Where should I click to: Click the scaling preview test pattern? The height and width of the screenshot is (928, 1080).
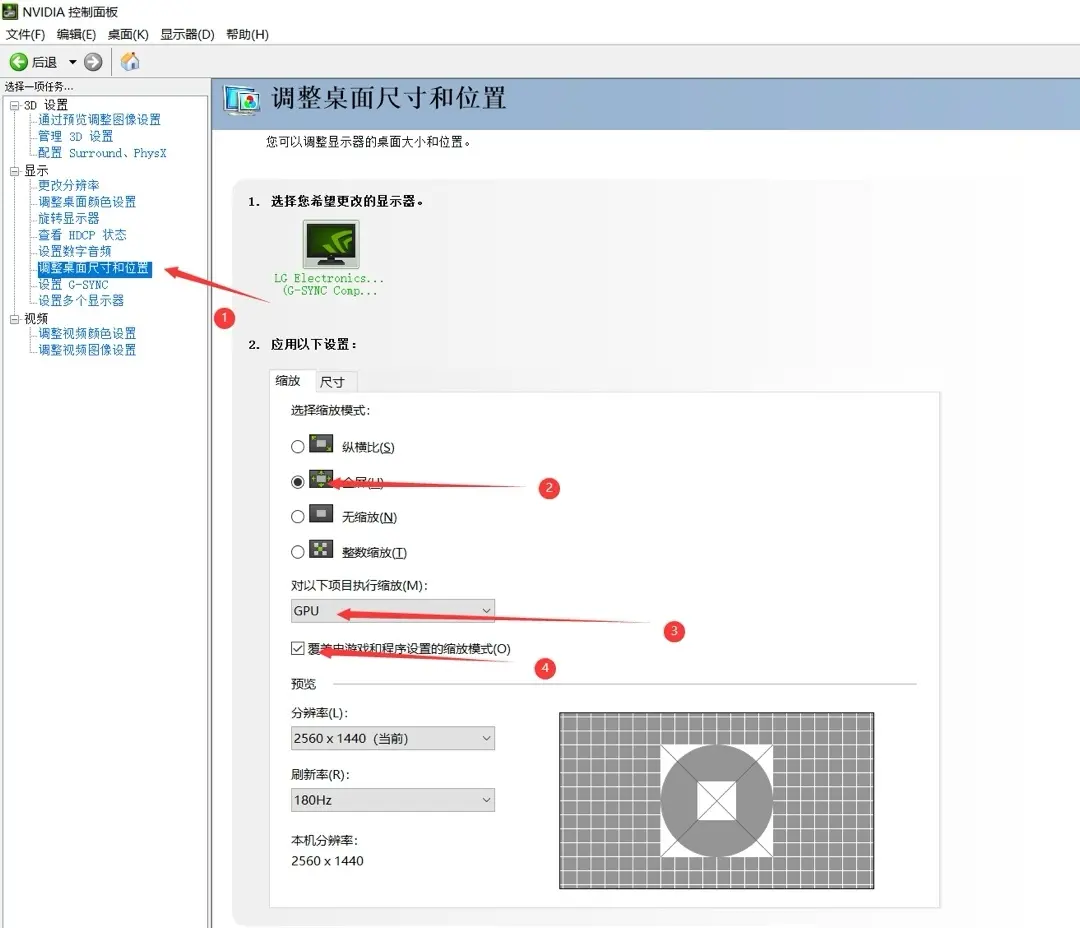click(x=716, y=801)
